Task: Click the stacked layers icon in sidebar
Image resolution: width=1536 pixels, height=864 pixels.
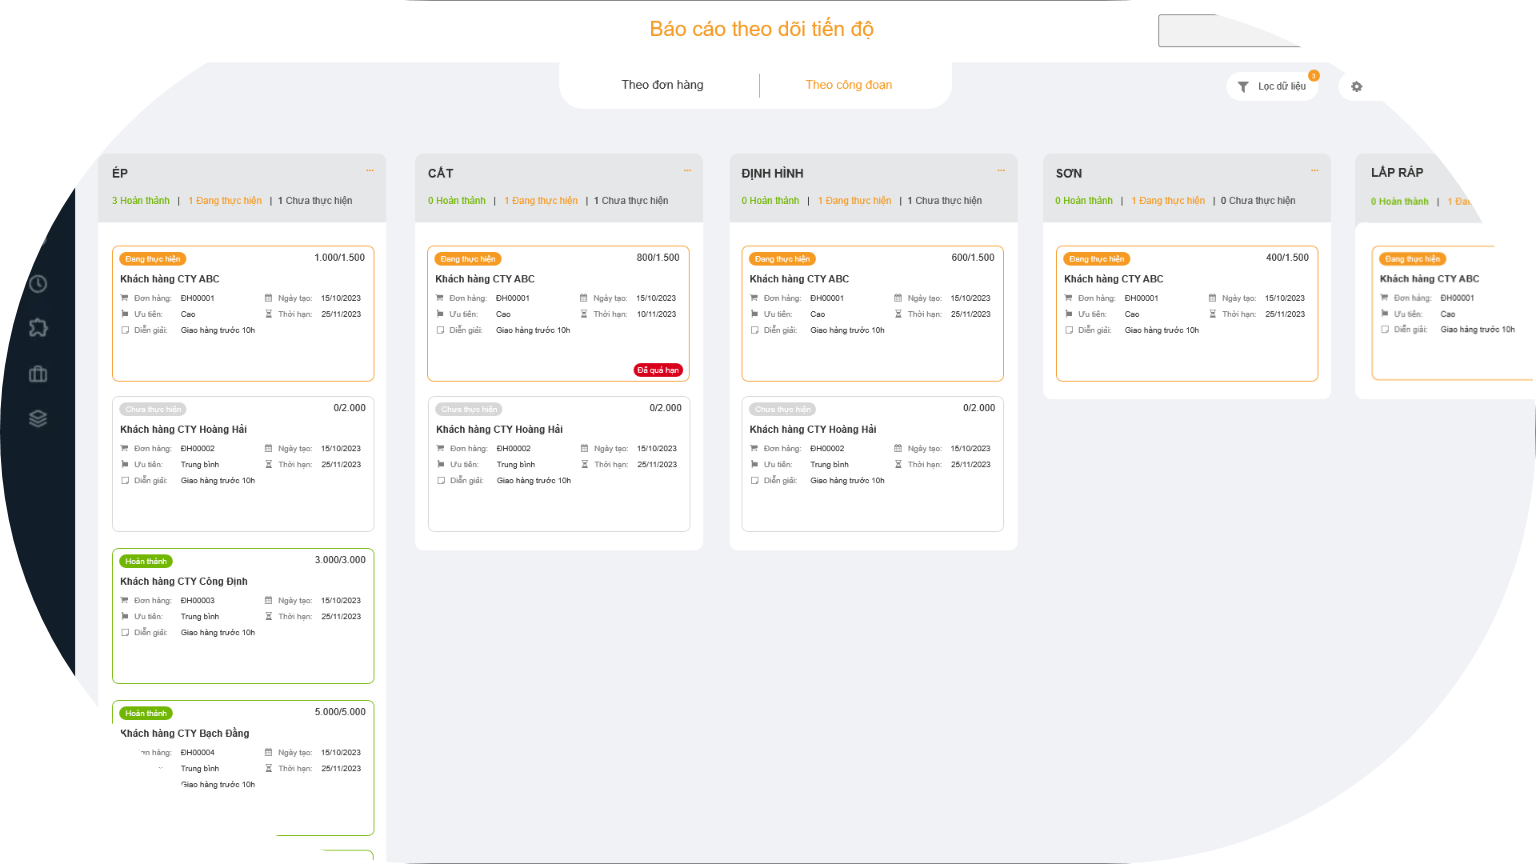Action: 38,419
